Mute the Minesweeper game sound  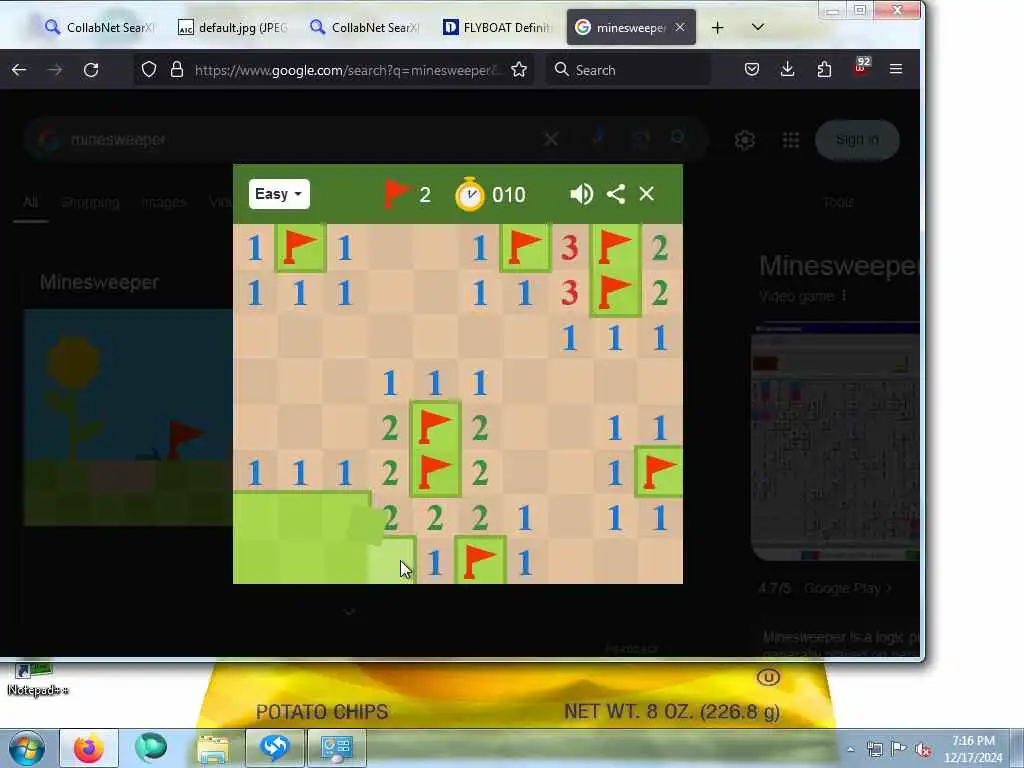(x=581, y=194)
